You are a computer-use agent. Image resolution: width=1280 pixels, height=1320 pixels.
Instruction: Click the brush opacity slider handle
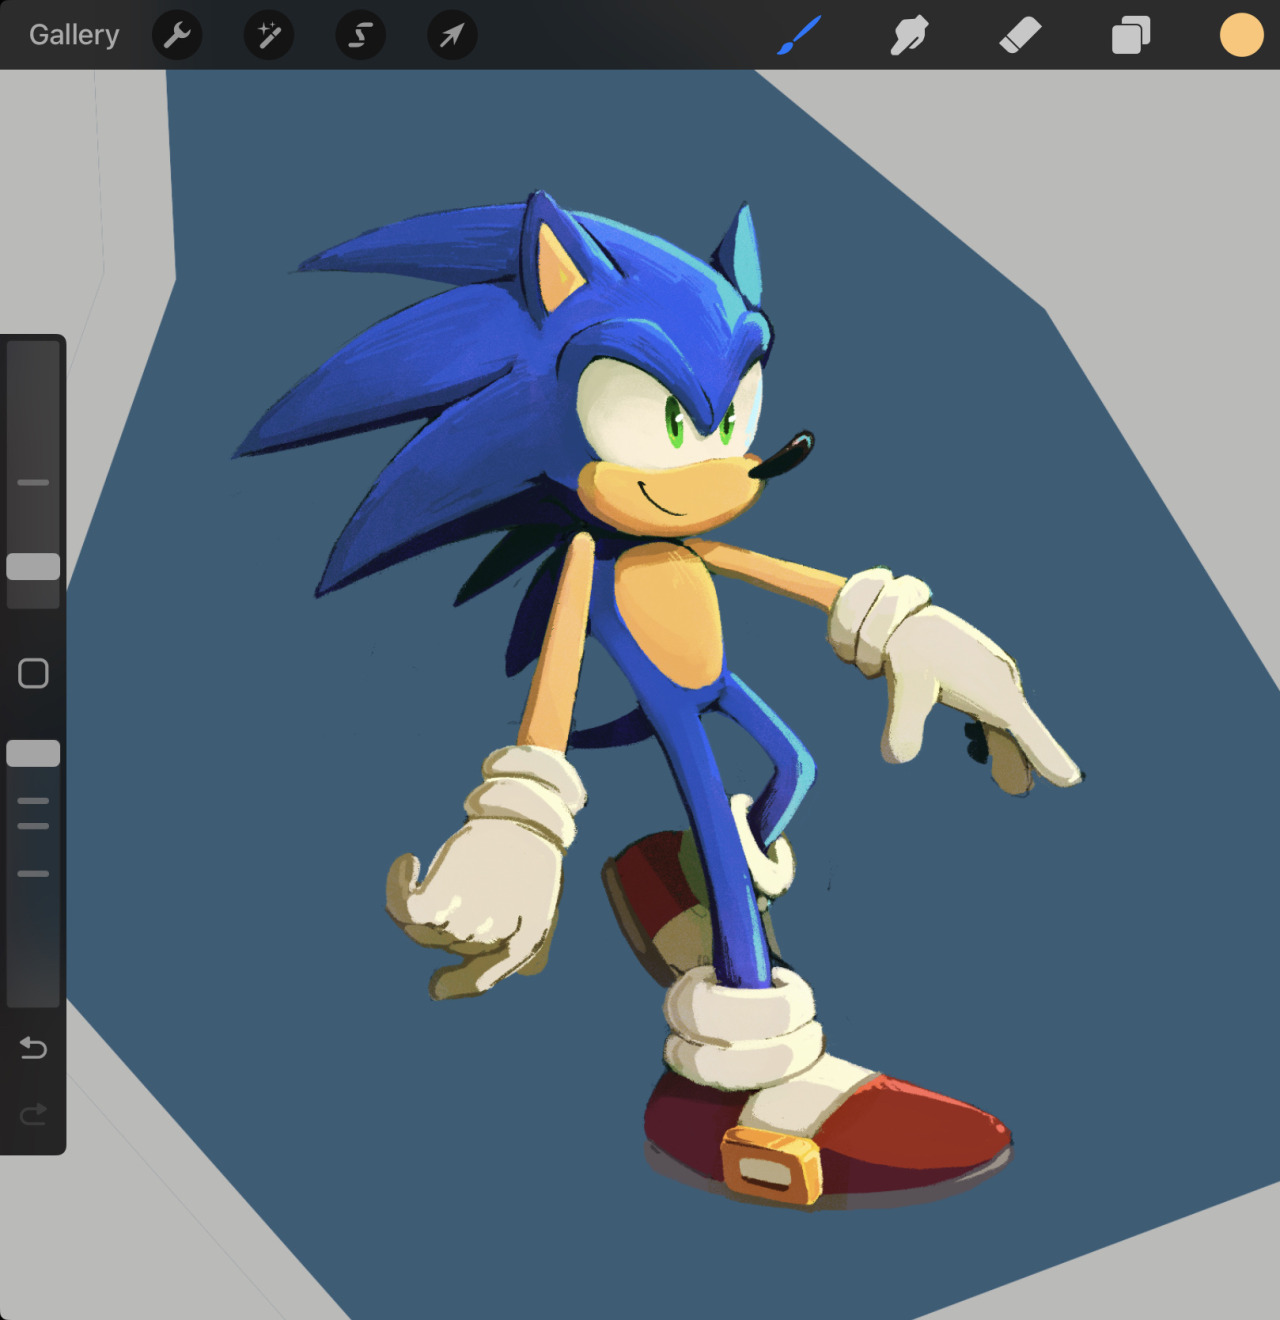click(x=33, y=754)
